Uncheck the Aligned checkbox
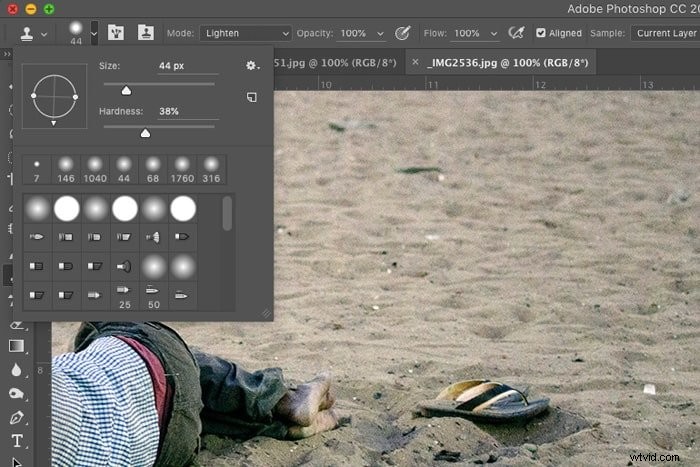The width and height of the screenshot is (700, 467). point(541,33)
